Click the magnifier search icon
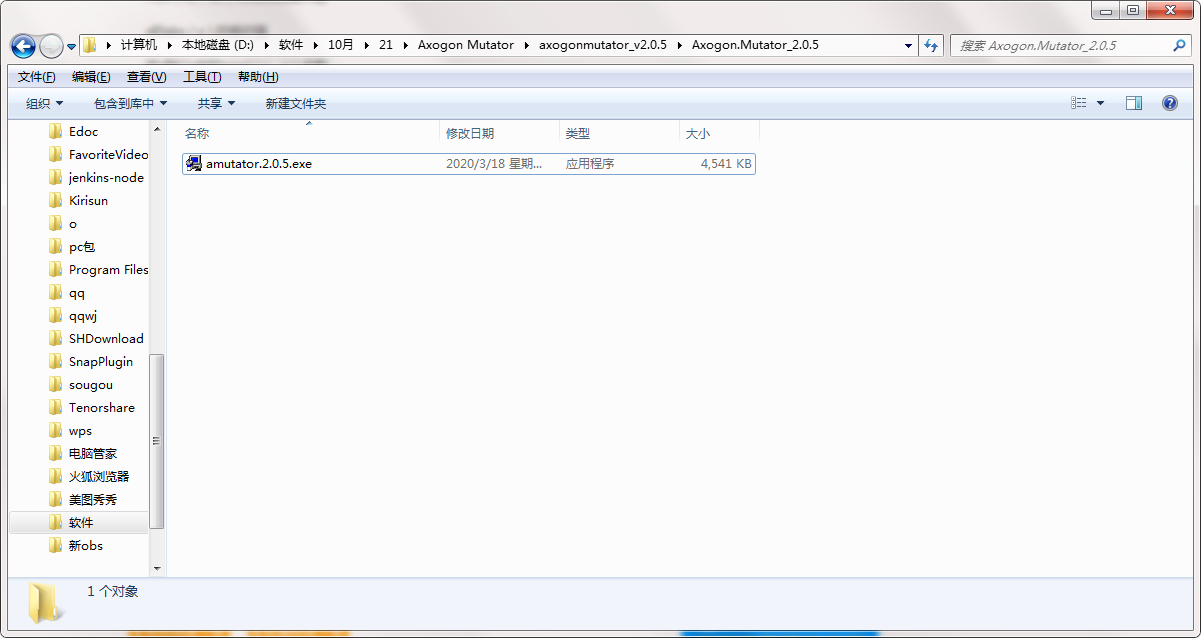1201x638 pixels. [x=1179, y=45]
